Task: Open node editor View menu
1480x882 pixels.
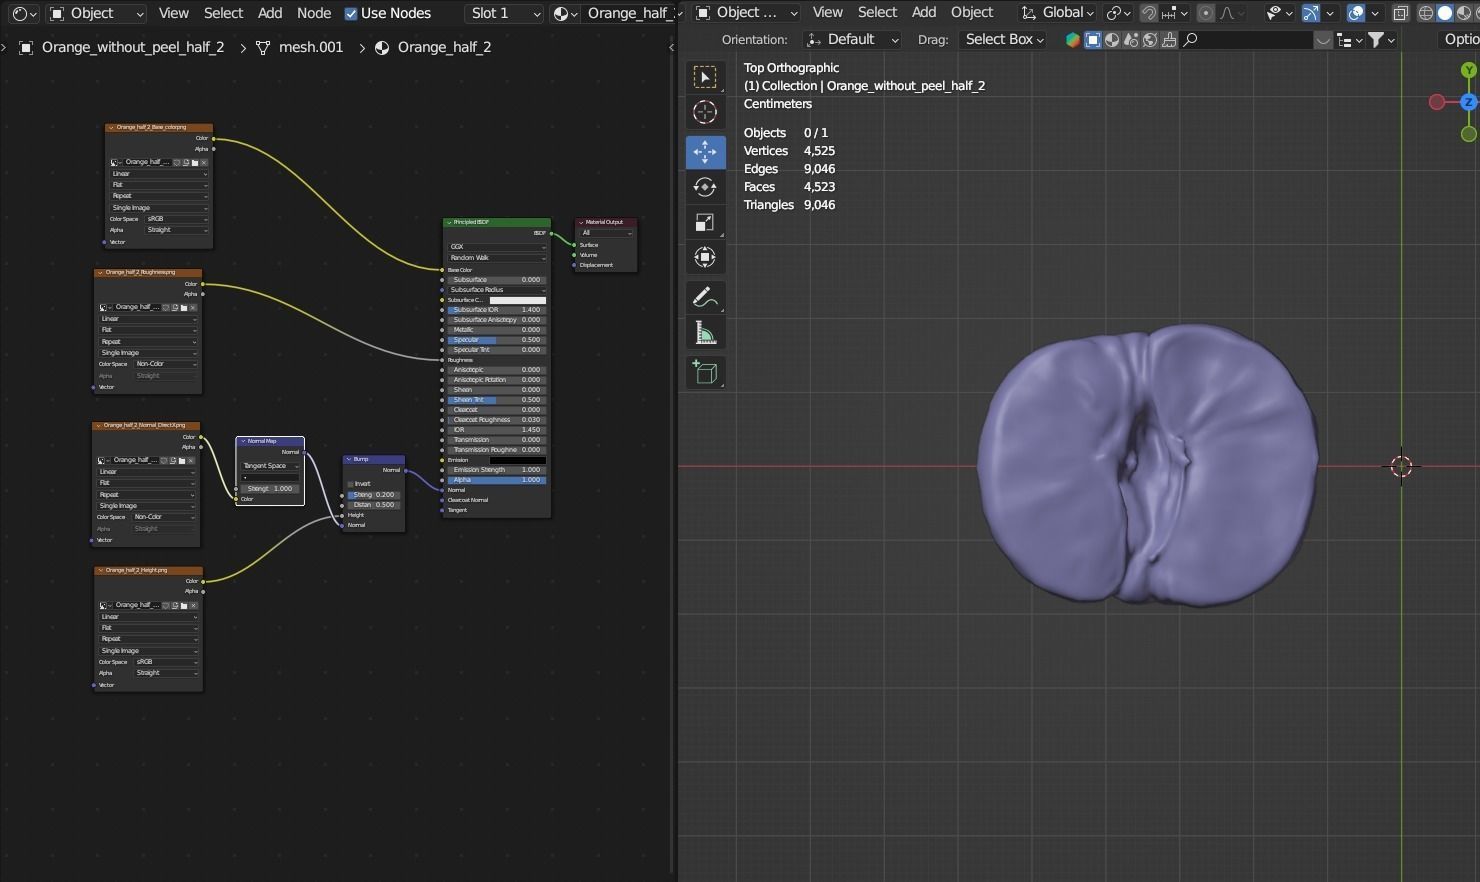Action: pos(173,13)
